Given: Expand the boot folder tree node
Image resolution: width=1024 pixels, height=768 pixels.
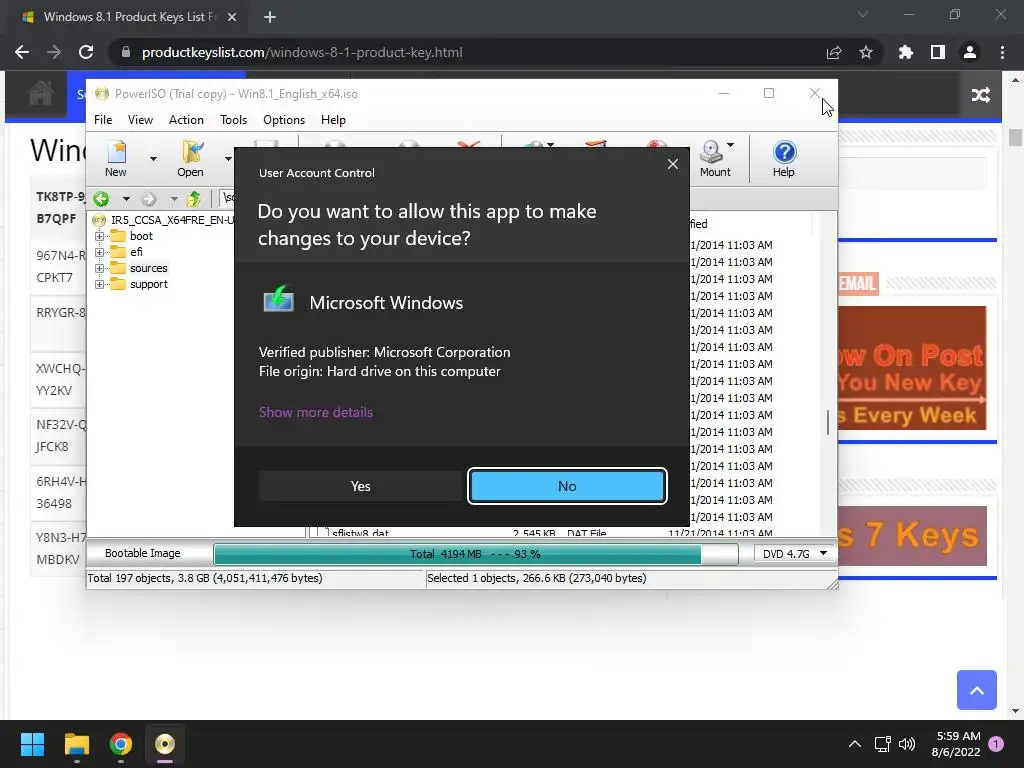Looking at the screenshot, I should point(99,236).
